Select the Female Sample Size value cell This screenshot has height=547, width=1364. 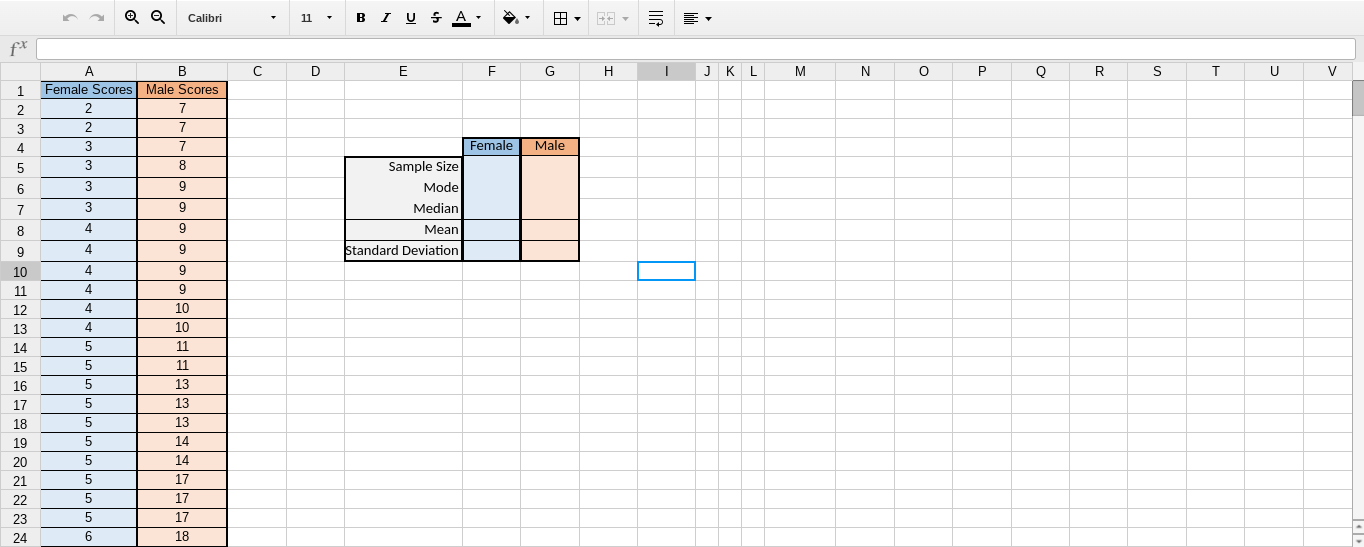click(491, 167)
